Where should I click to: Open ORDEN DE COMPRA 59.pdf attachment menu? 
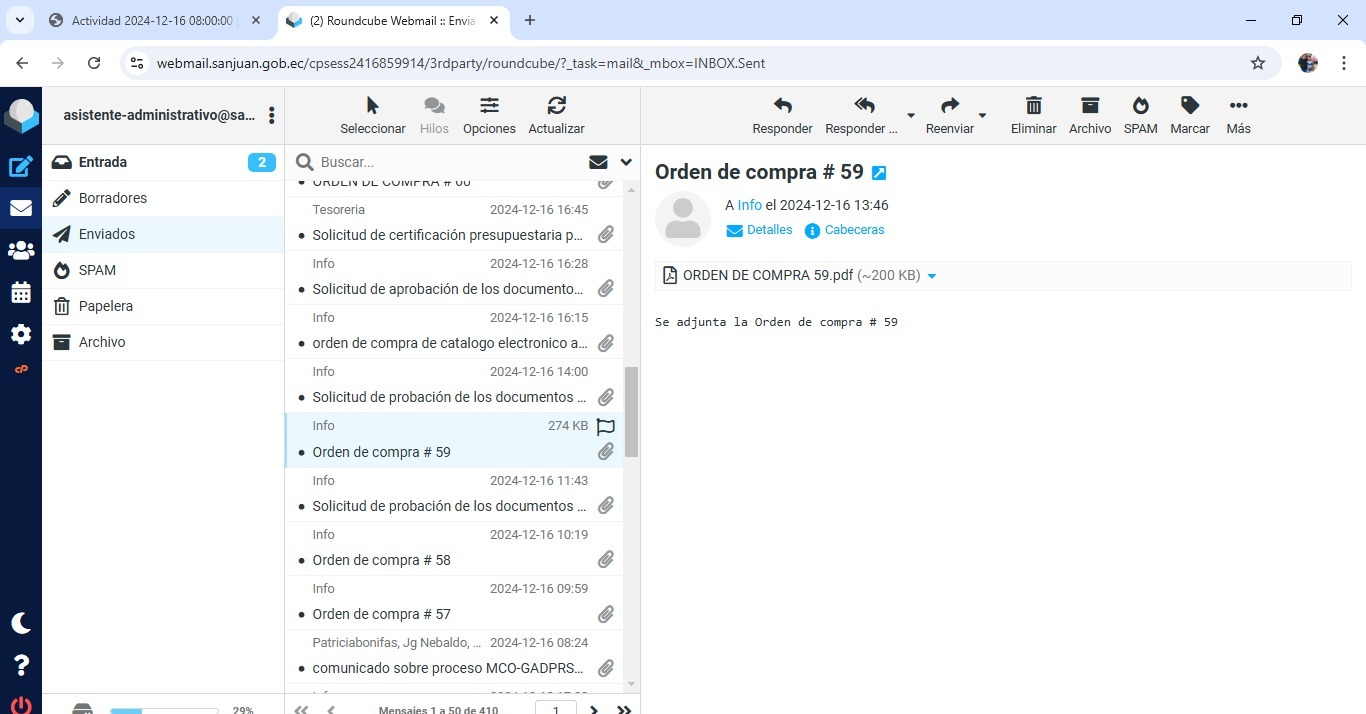coord(932,276)
